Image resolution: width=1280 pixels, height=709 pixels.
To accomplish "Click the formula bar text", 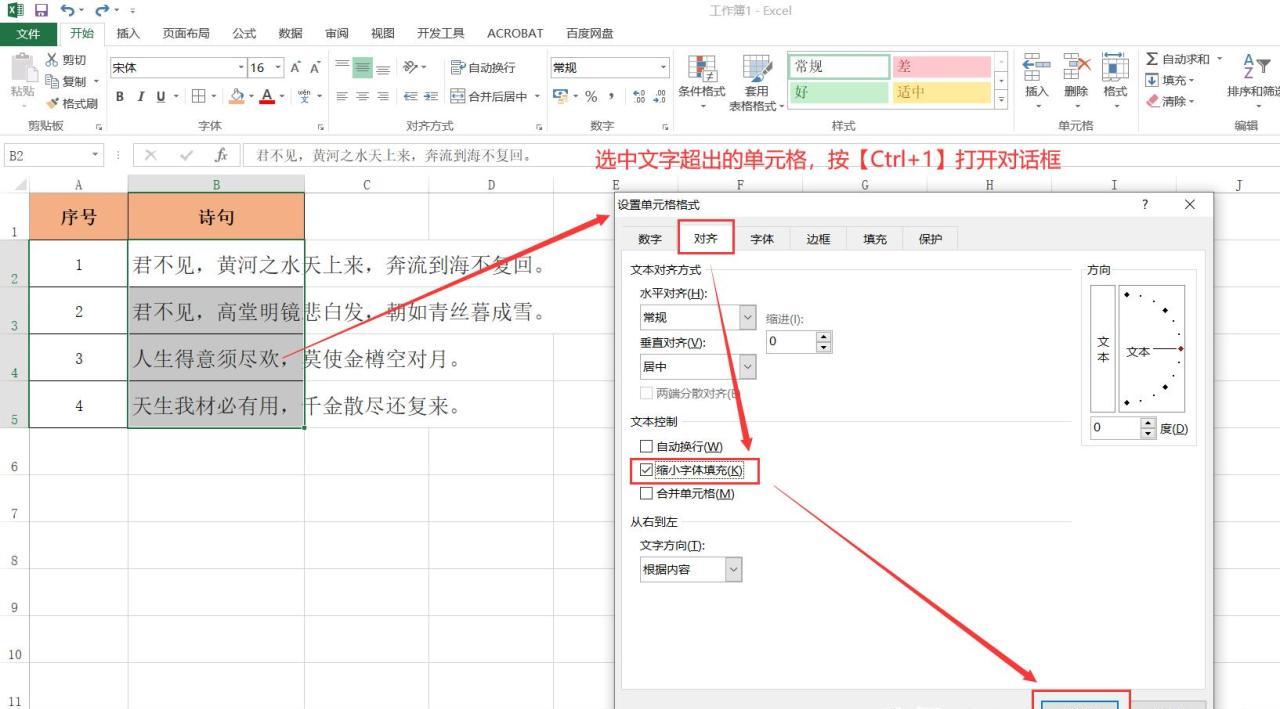I will pyautogui.click(x=394, y=155).
